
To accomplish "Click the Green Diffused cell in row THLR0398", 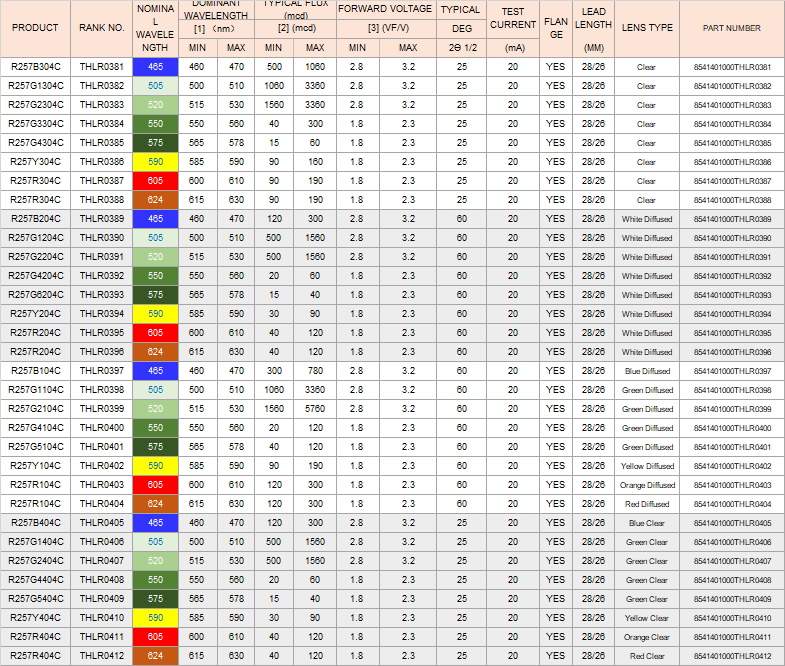I will click(647, 390).
